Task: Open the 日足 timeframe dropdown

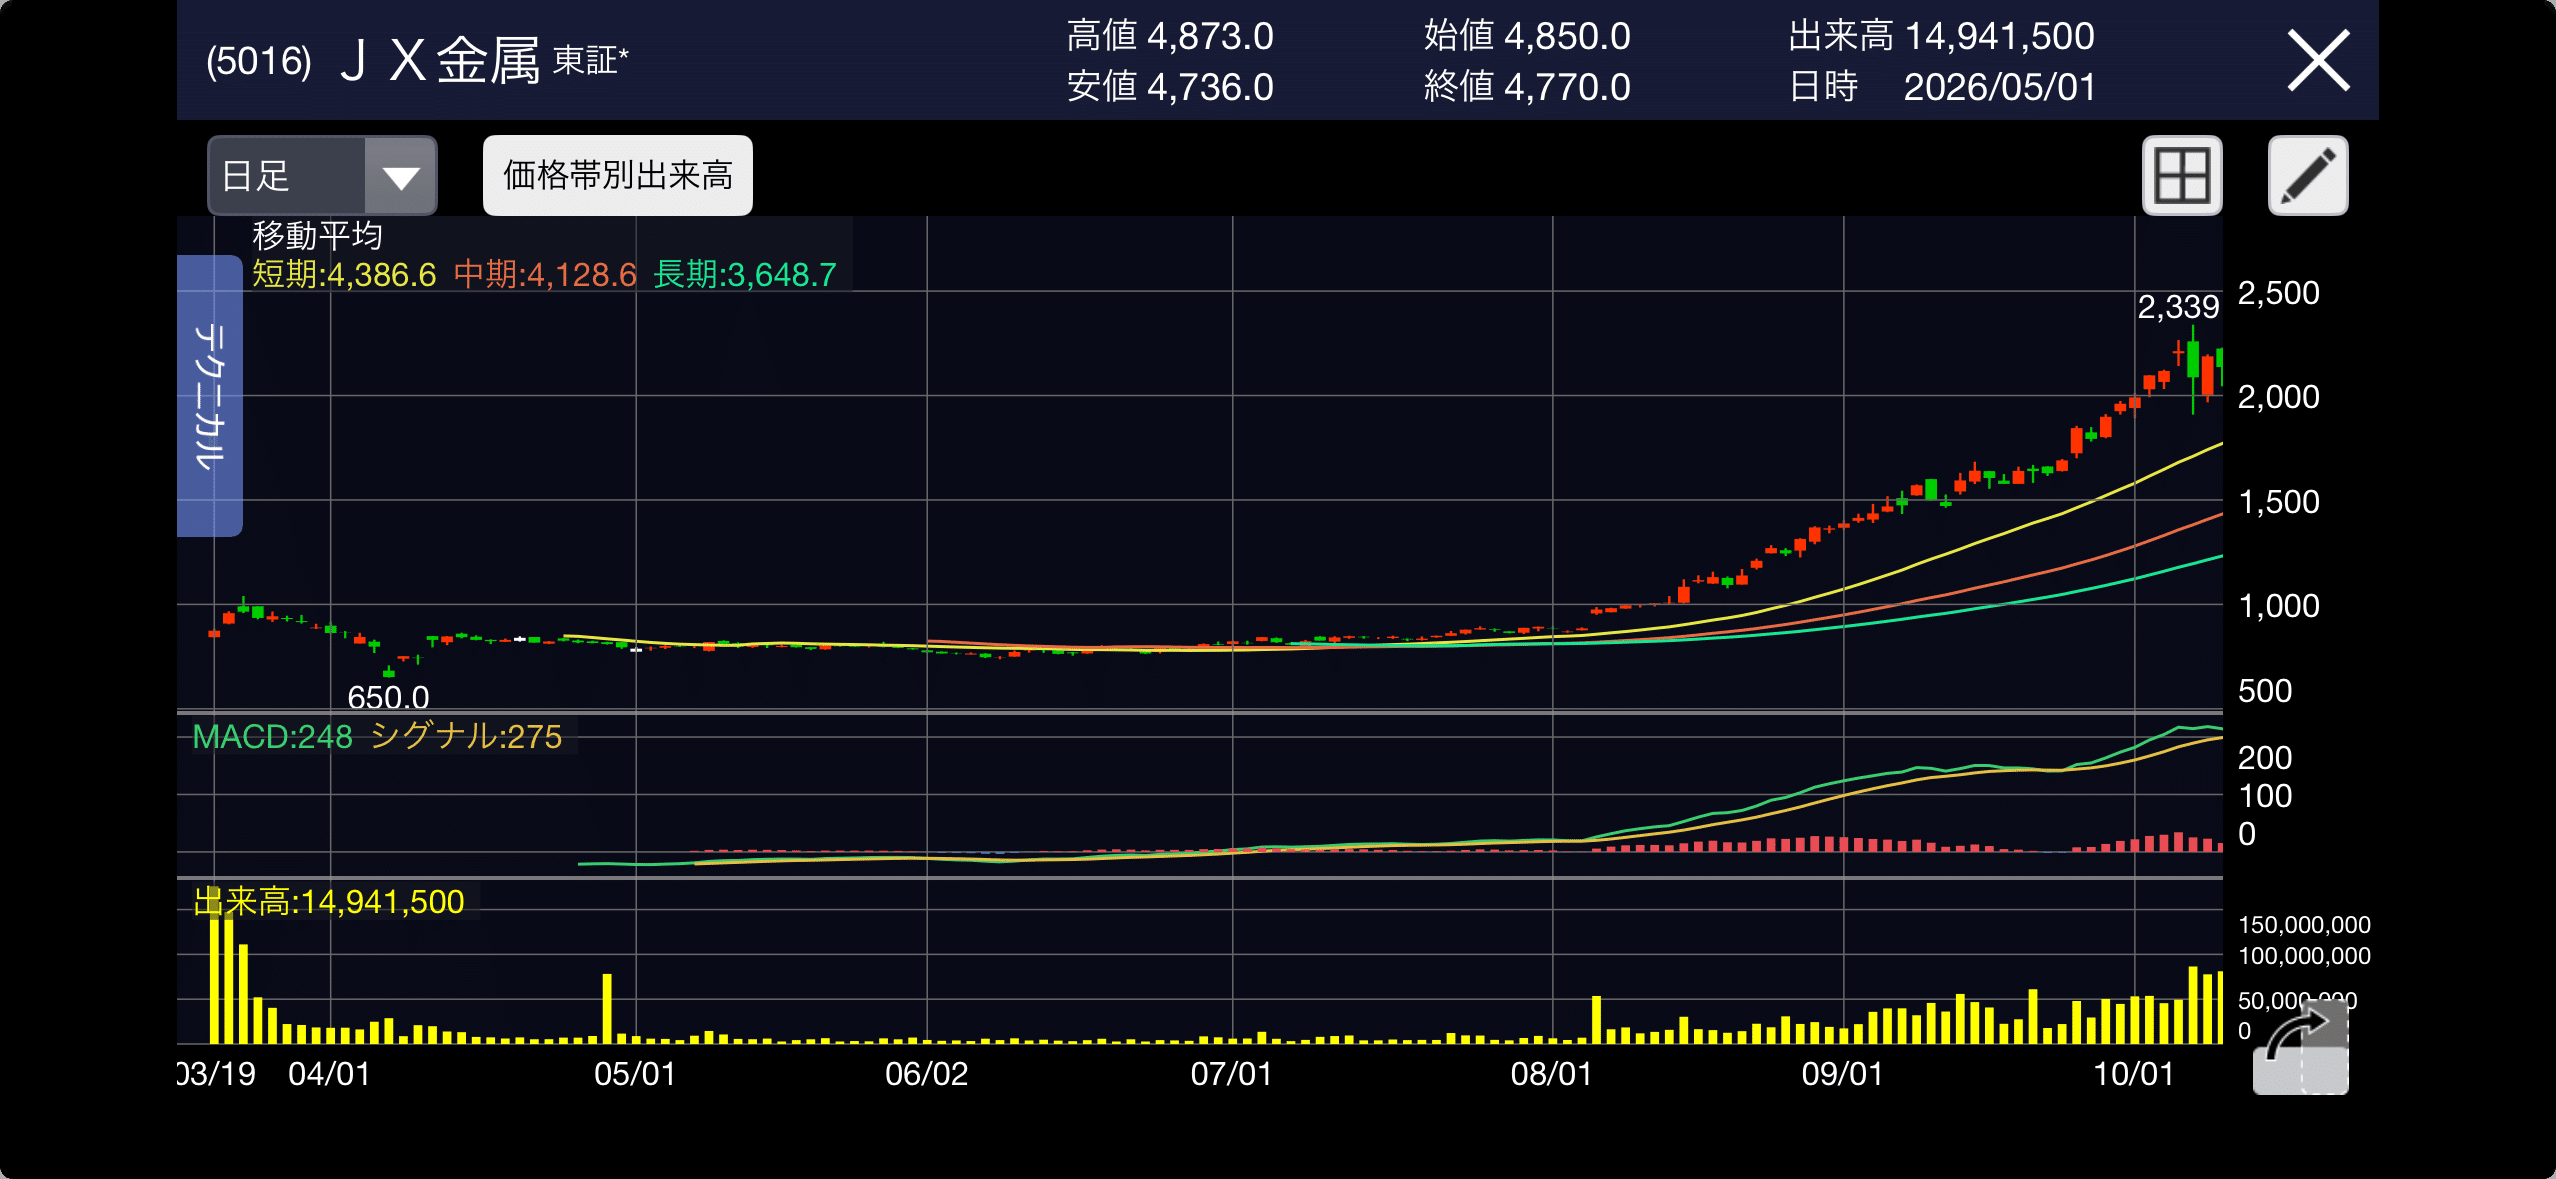Action: click(322, 176)
